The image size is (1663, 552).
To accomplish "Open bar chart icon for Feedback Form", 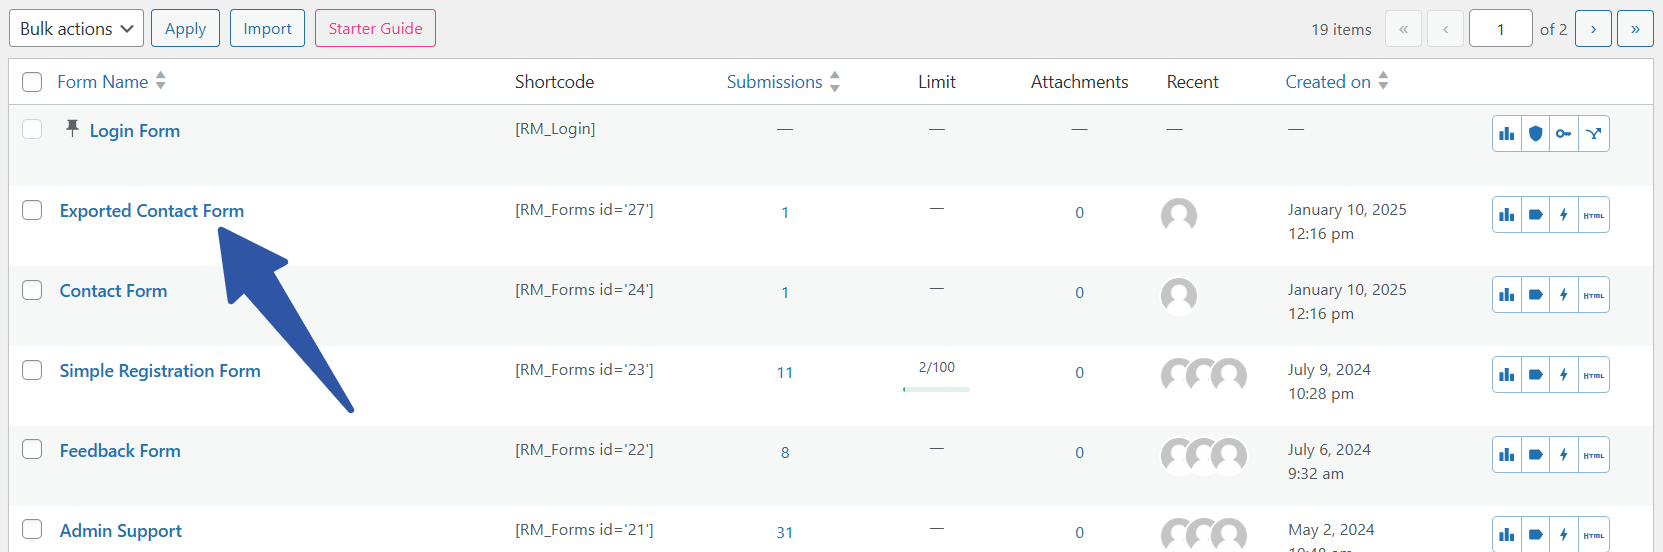I will coord(1506,455).
